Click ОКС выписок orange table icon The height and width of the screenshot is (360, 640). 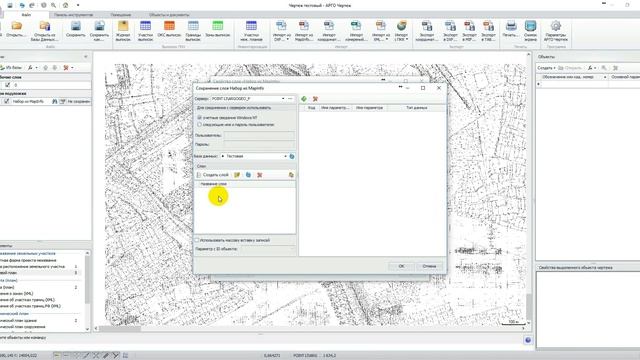click(169, 26)
